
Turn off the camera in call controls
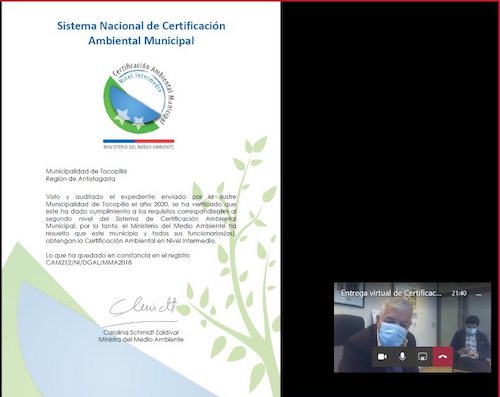pyautogui.click(x=382, y=357)
